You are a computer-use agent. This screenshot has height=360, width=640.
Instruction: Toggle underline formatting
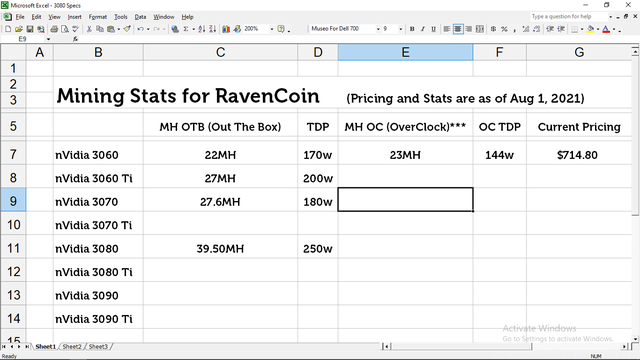pos(433,29)
